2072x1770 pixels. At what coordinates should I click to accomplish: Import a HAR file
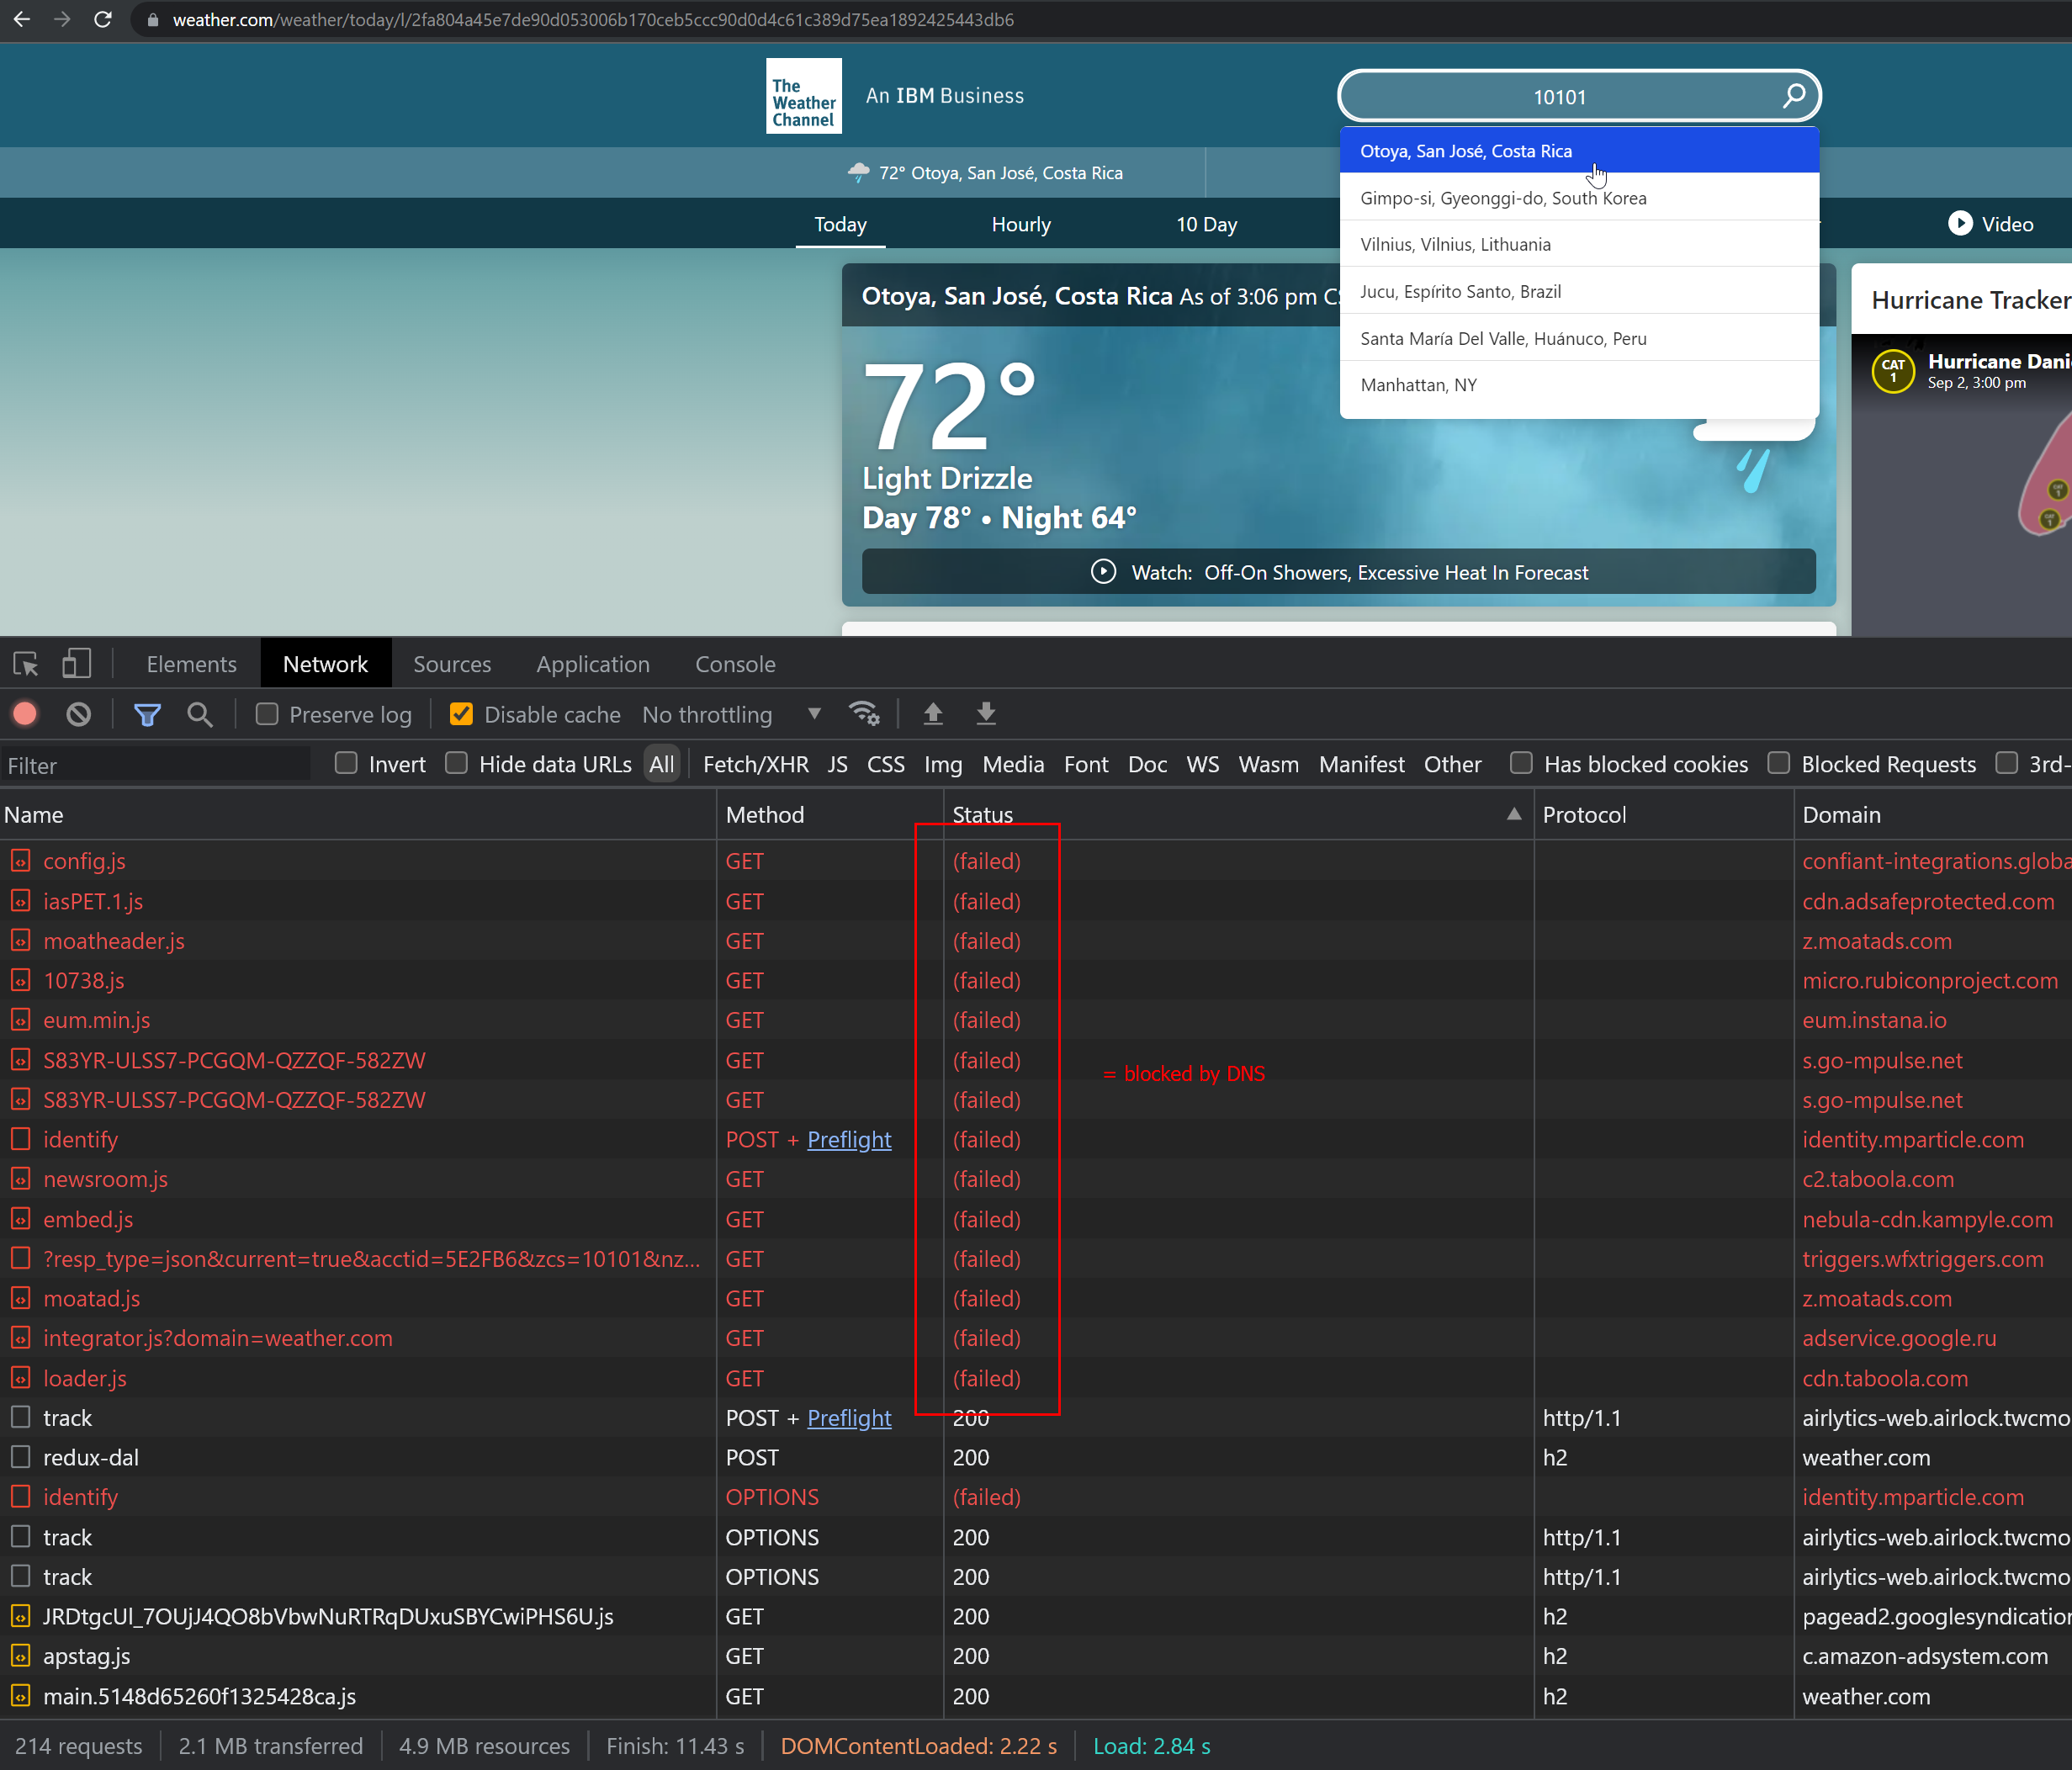tap(932, 714)
